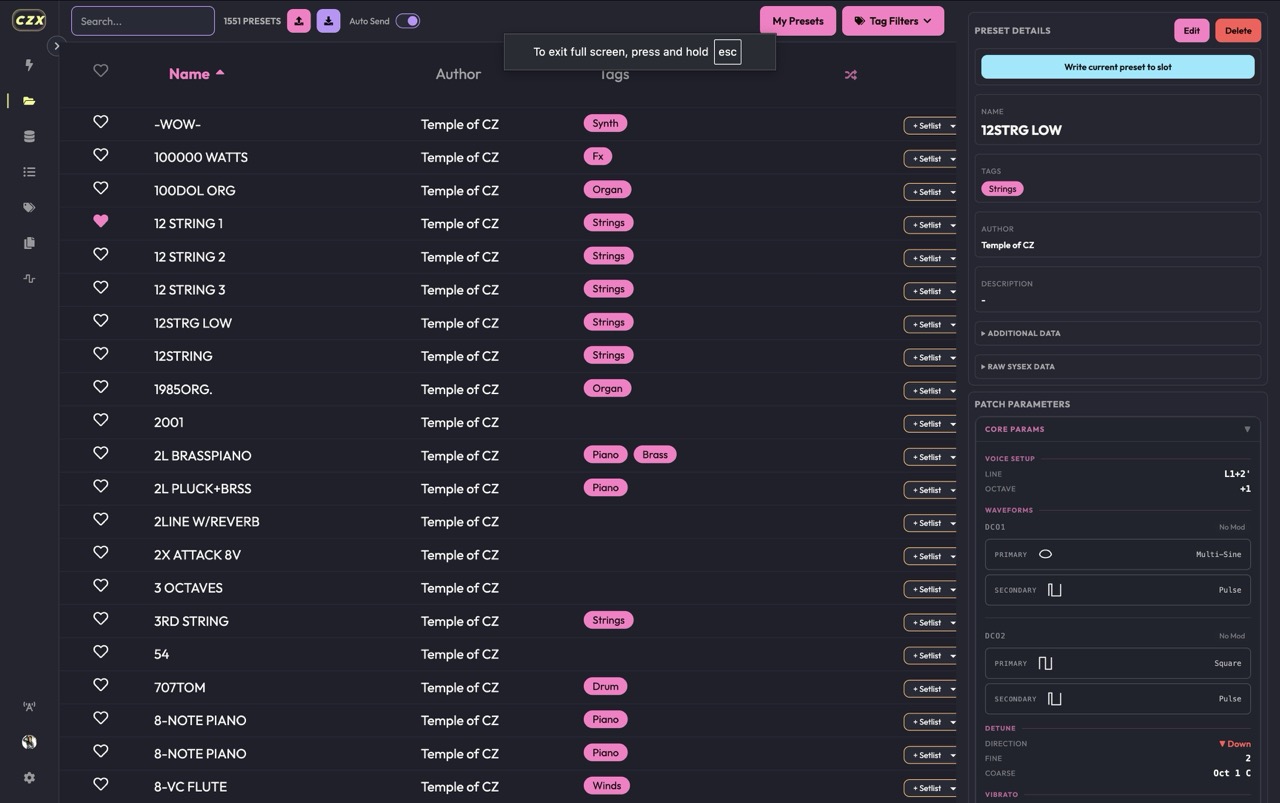Click the 12STRG LOW name in details
The height and width of the screenshot is (803, 1280).
coord(1021,130)
